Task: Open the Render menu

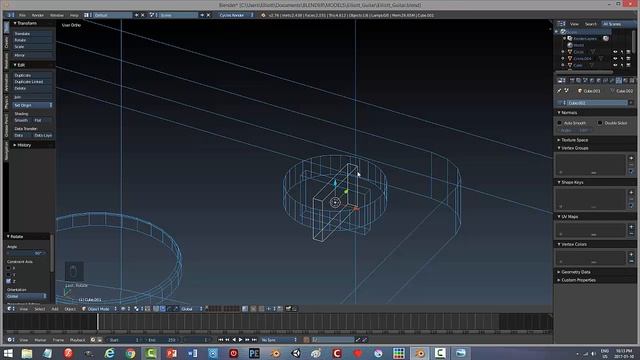Action: pyautogui.click(x=38, y=15)
